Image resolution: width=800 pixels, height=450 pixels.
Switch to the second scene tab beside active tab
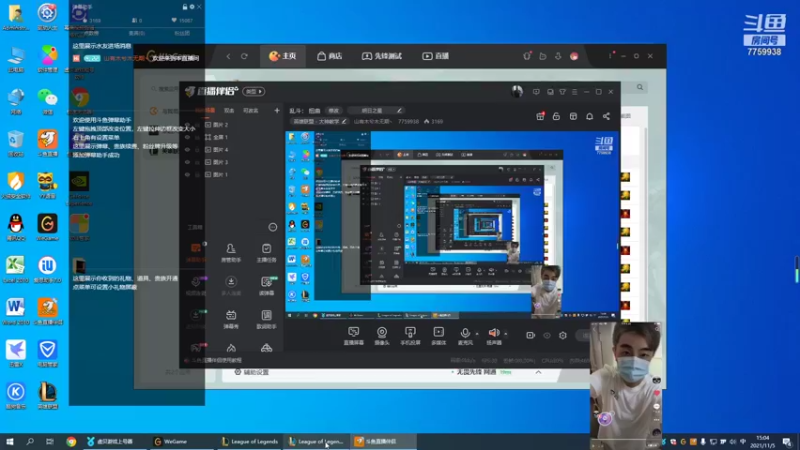tap(229, 110)
